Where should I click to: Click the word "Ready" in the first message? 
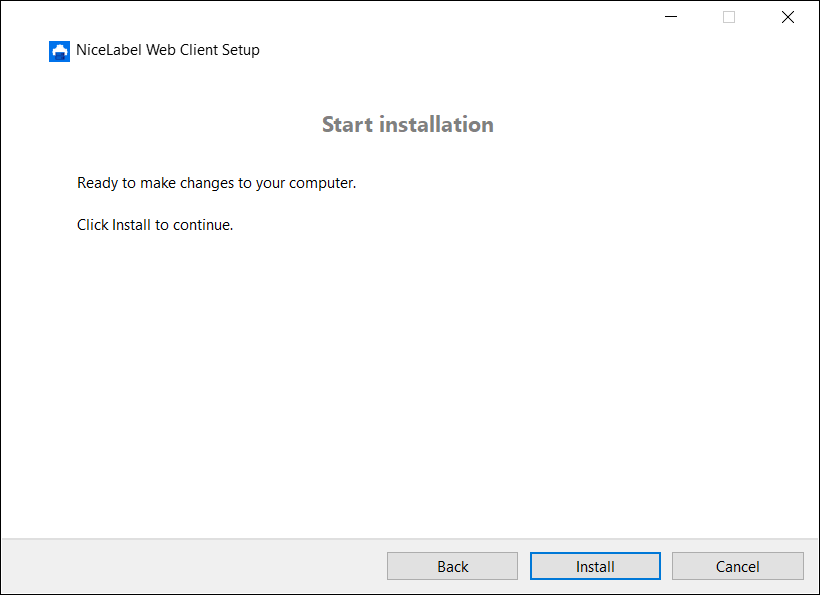point(98,183)
